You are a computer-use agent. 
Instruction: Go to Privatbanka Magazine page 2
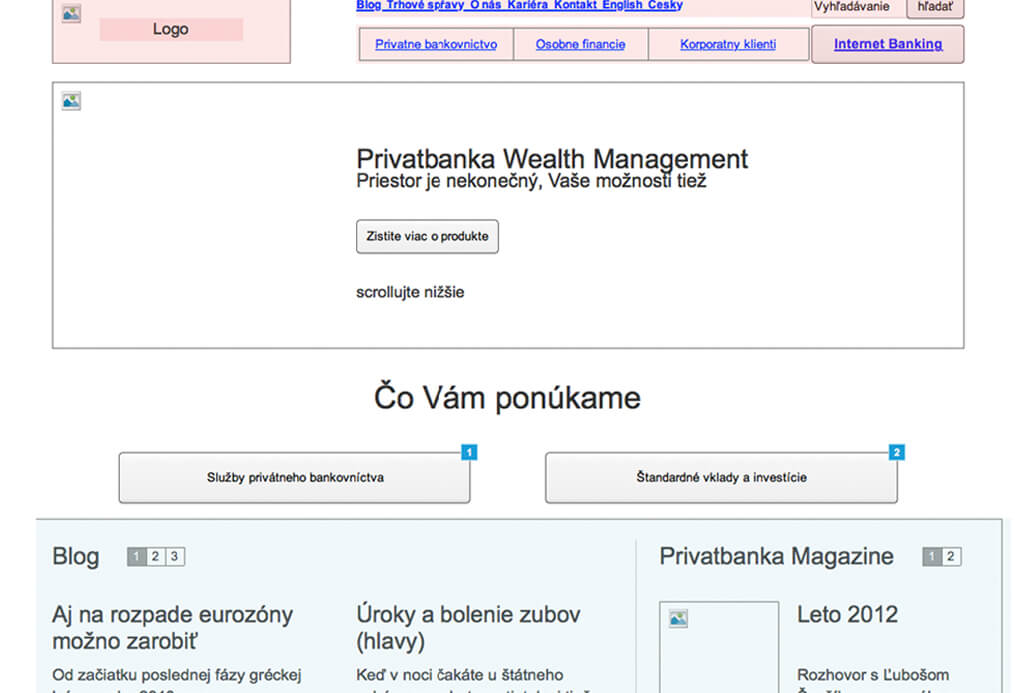click(951, 556)
